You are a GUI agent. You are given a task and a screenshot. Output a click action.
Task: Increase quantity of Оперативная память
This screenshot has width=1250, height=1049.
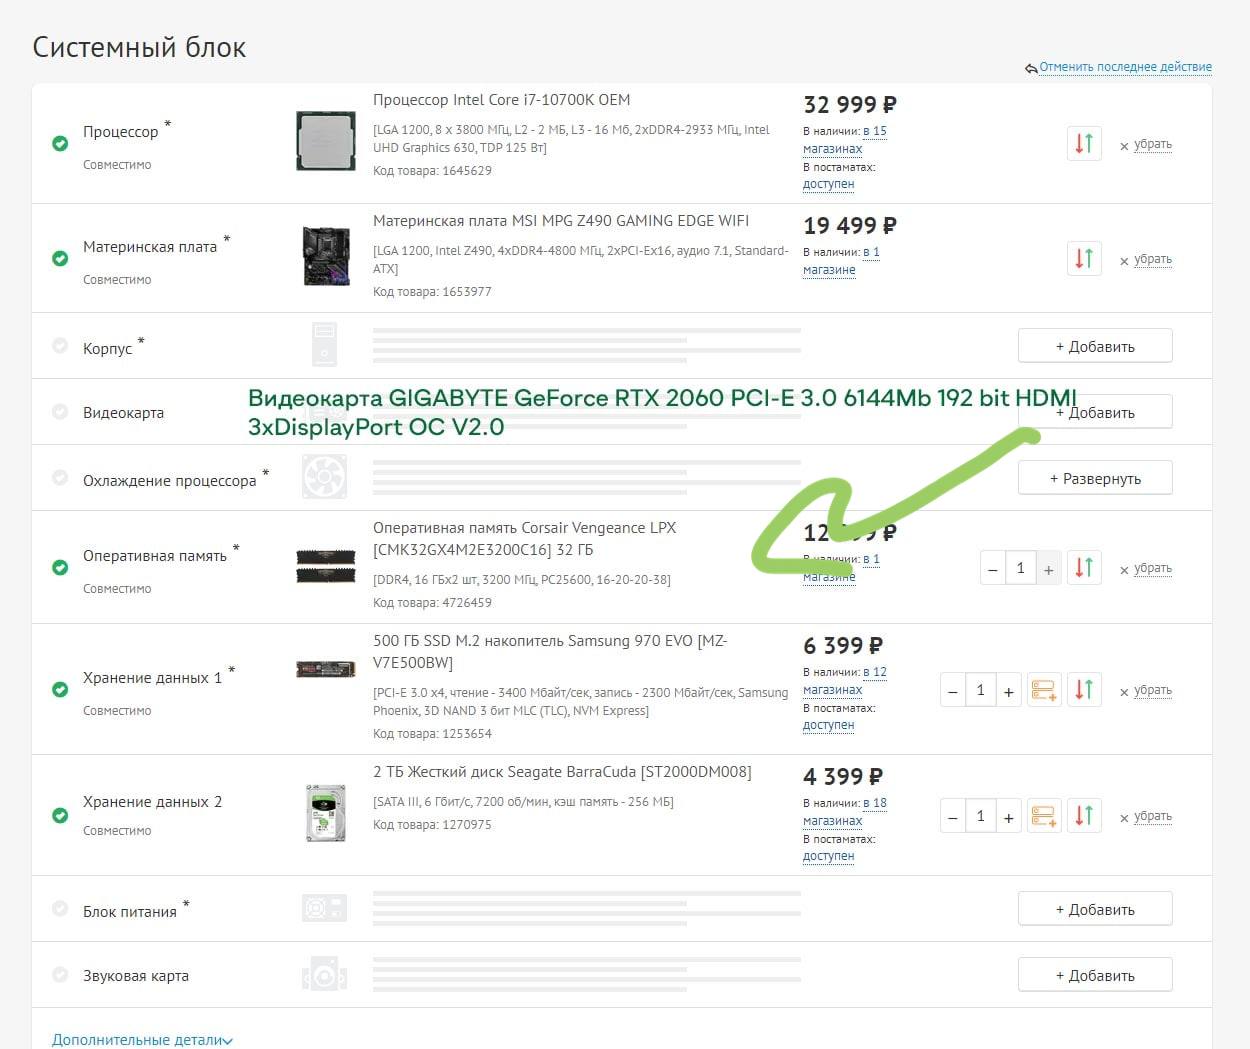click(x=1048, y=569)
